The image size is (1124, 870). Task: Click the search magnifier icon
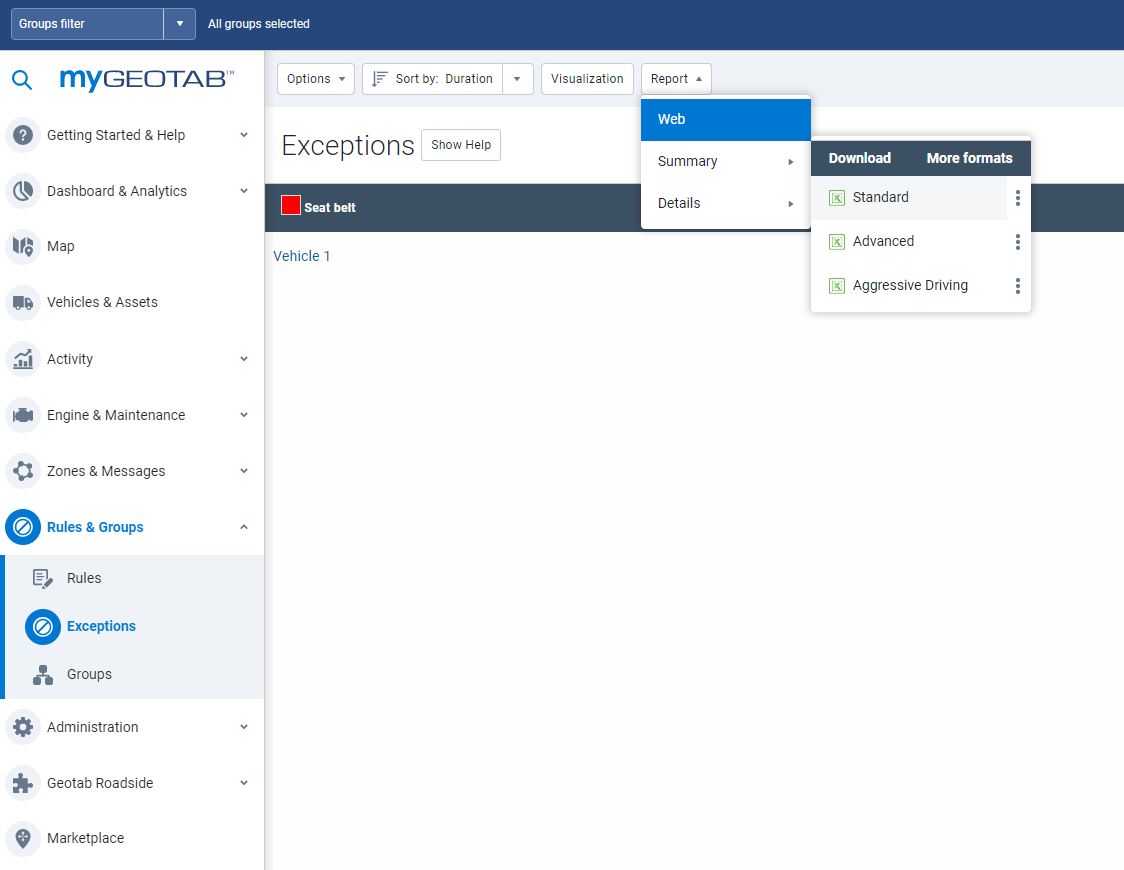(x=22, y=80)
